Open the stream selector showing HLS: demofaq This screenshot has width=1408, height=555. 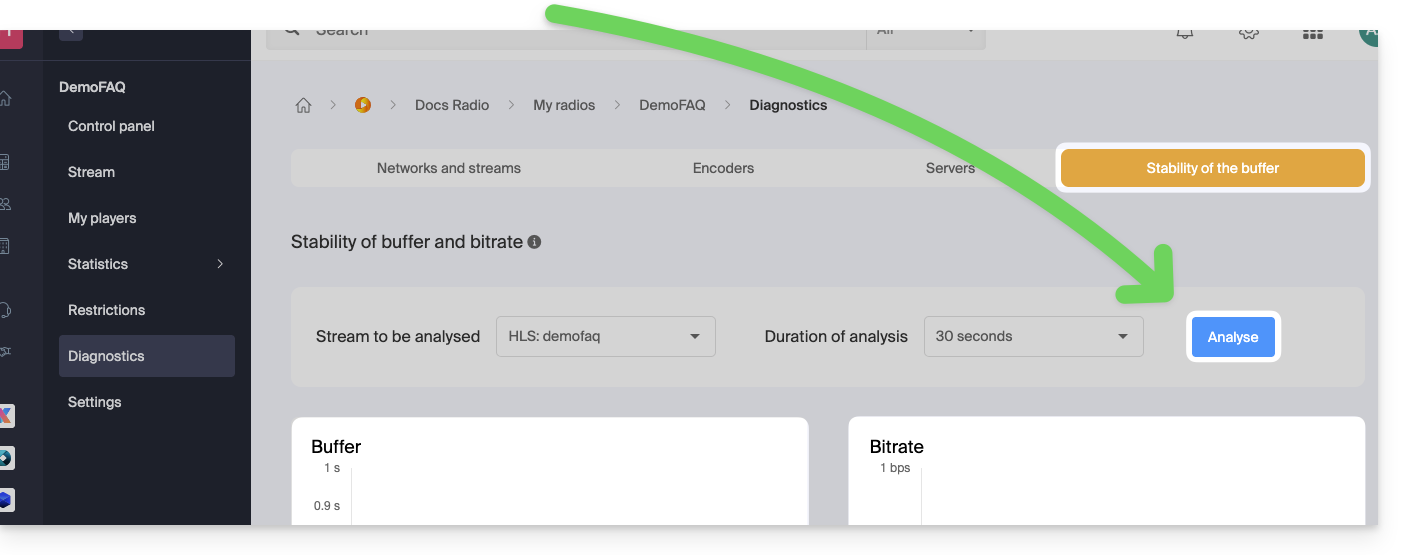(605, 337)
